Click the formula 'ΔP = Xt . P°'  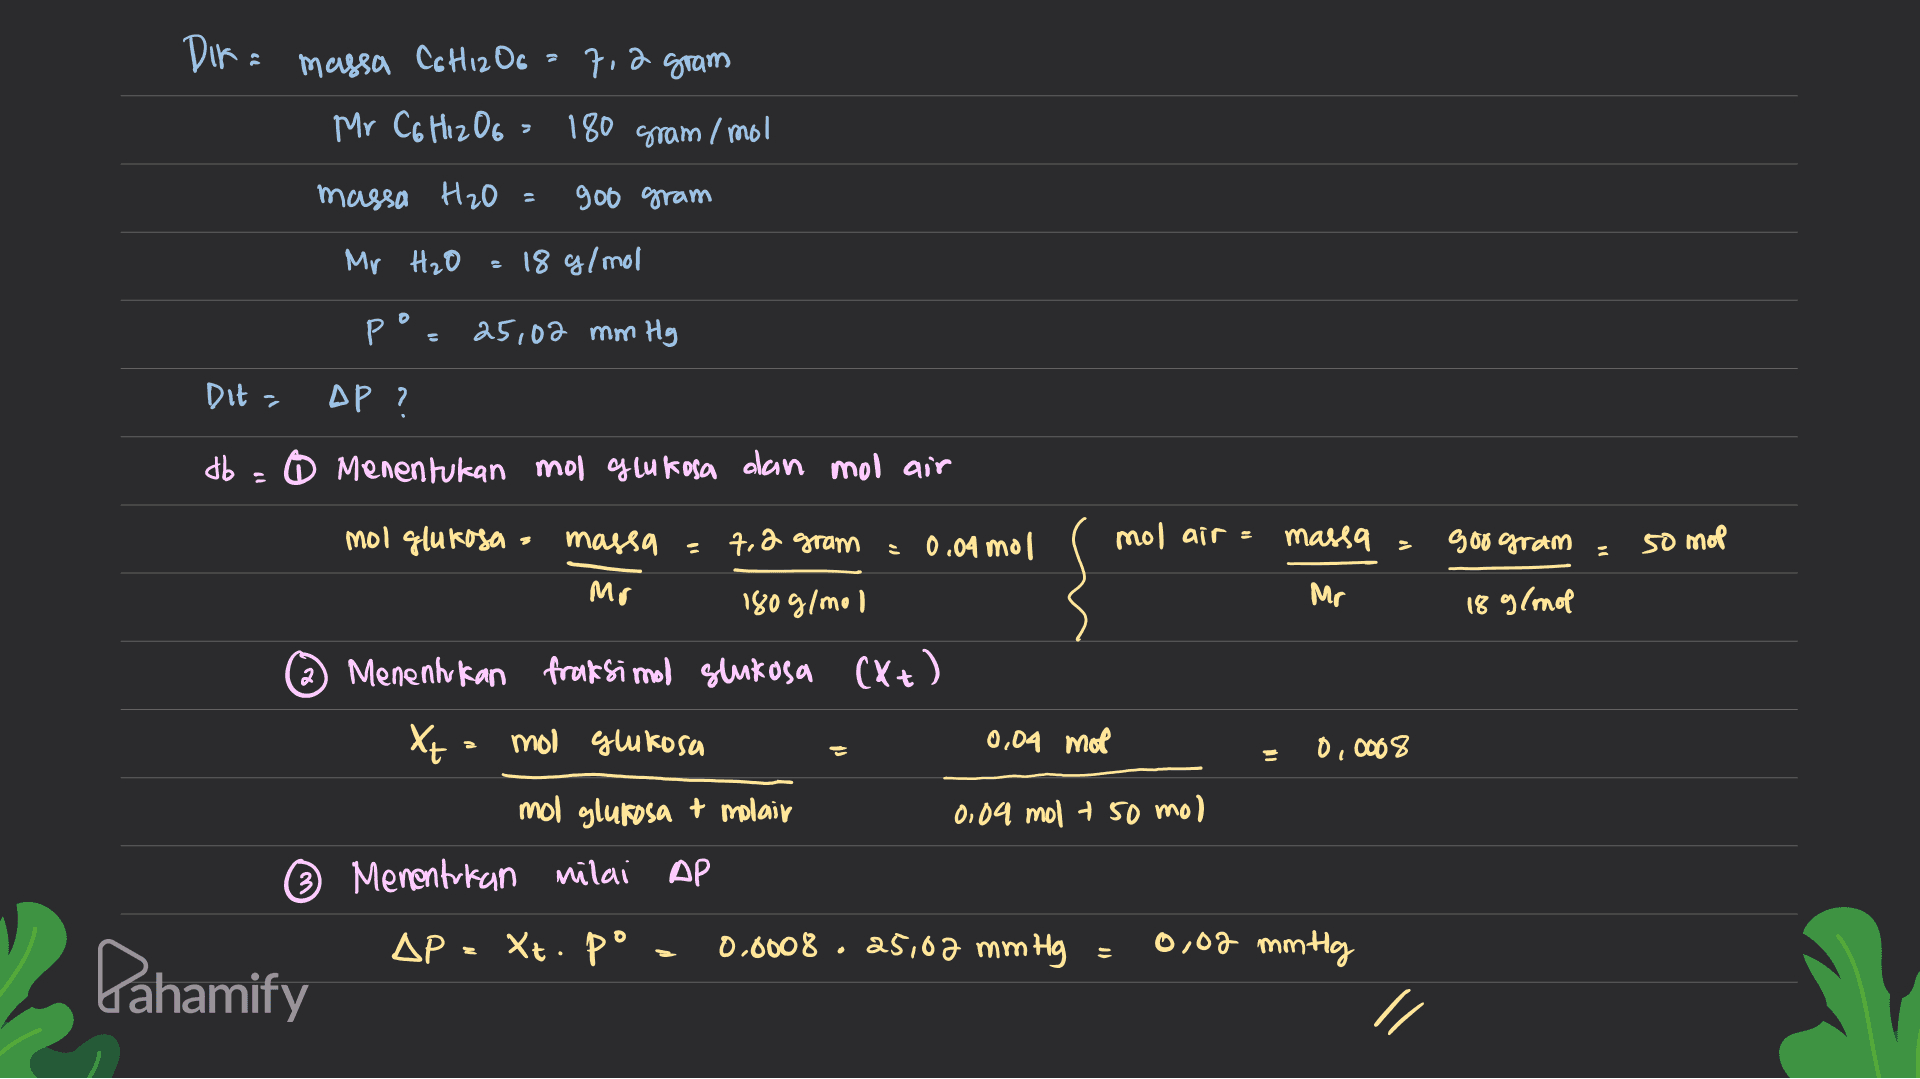click(x=510, y=948)
